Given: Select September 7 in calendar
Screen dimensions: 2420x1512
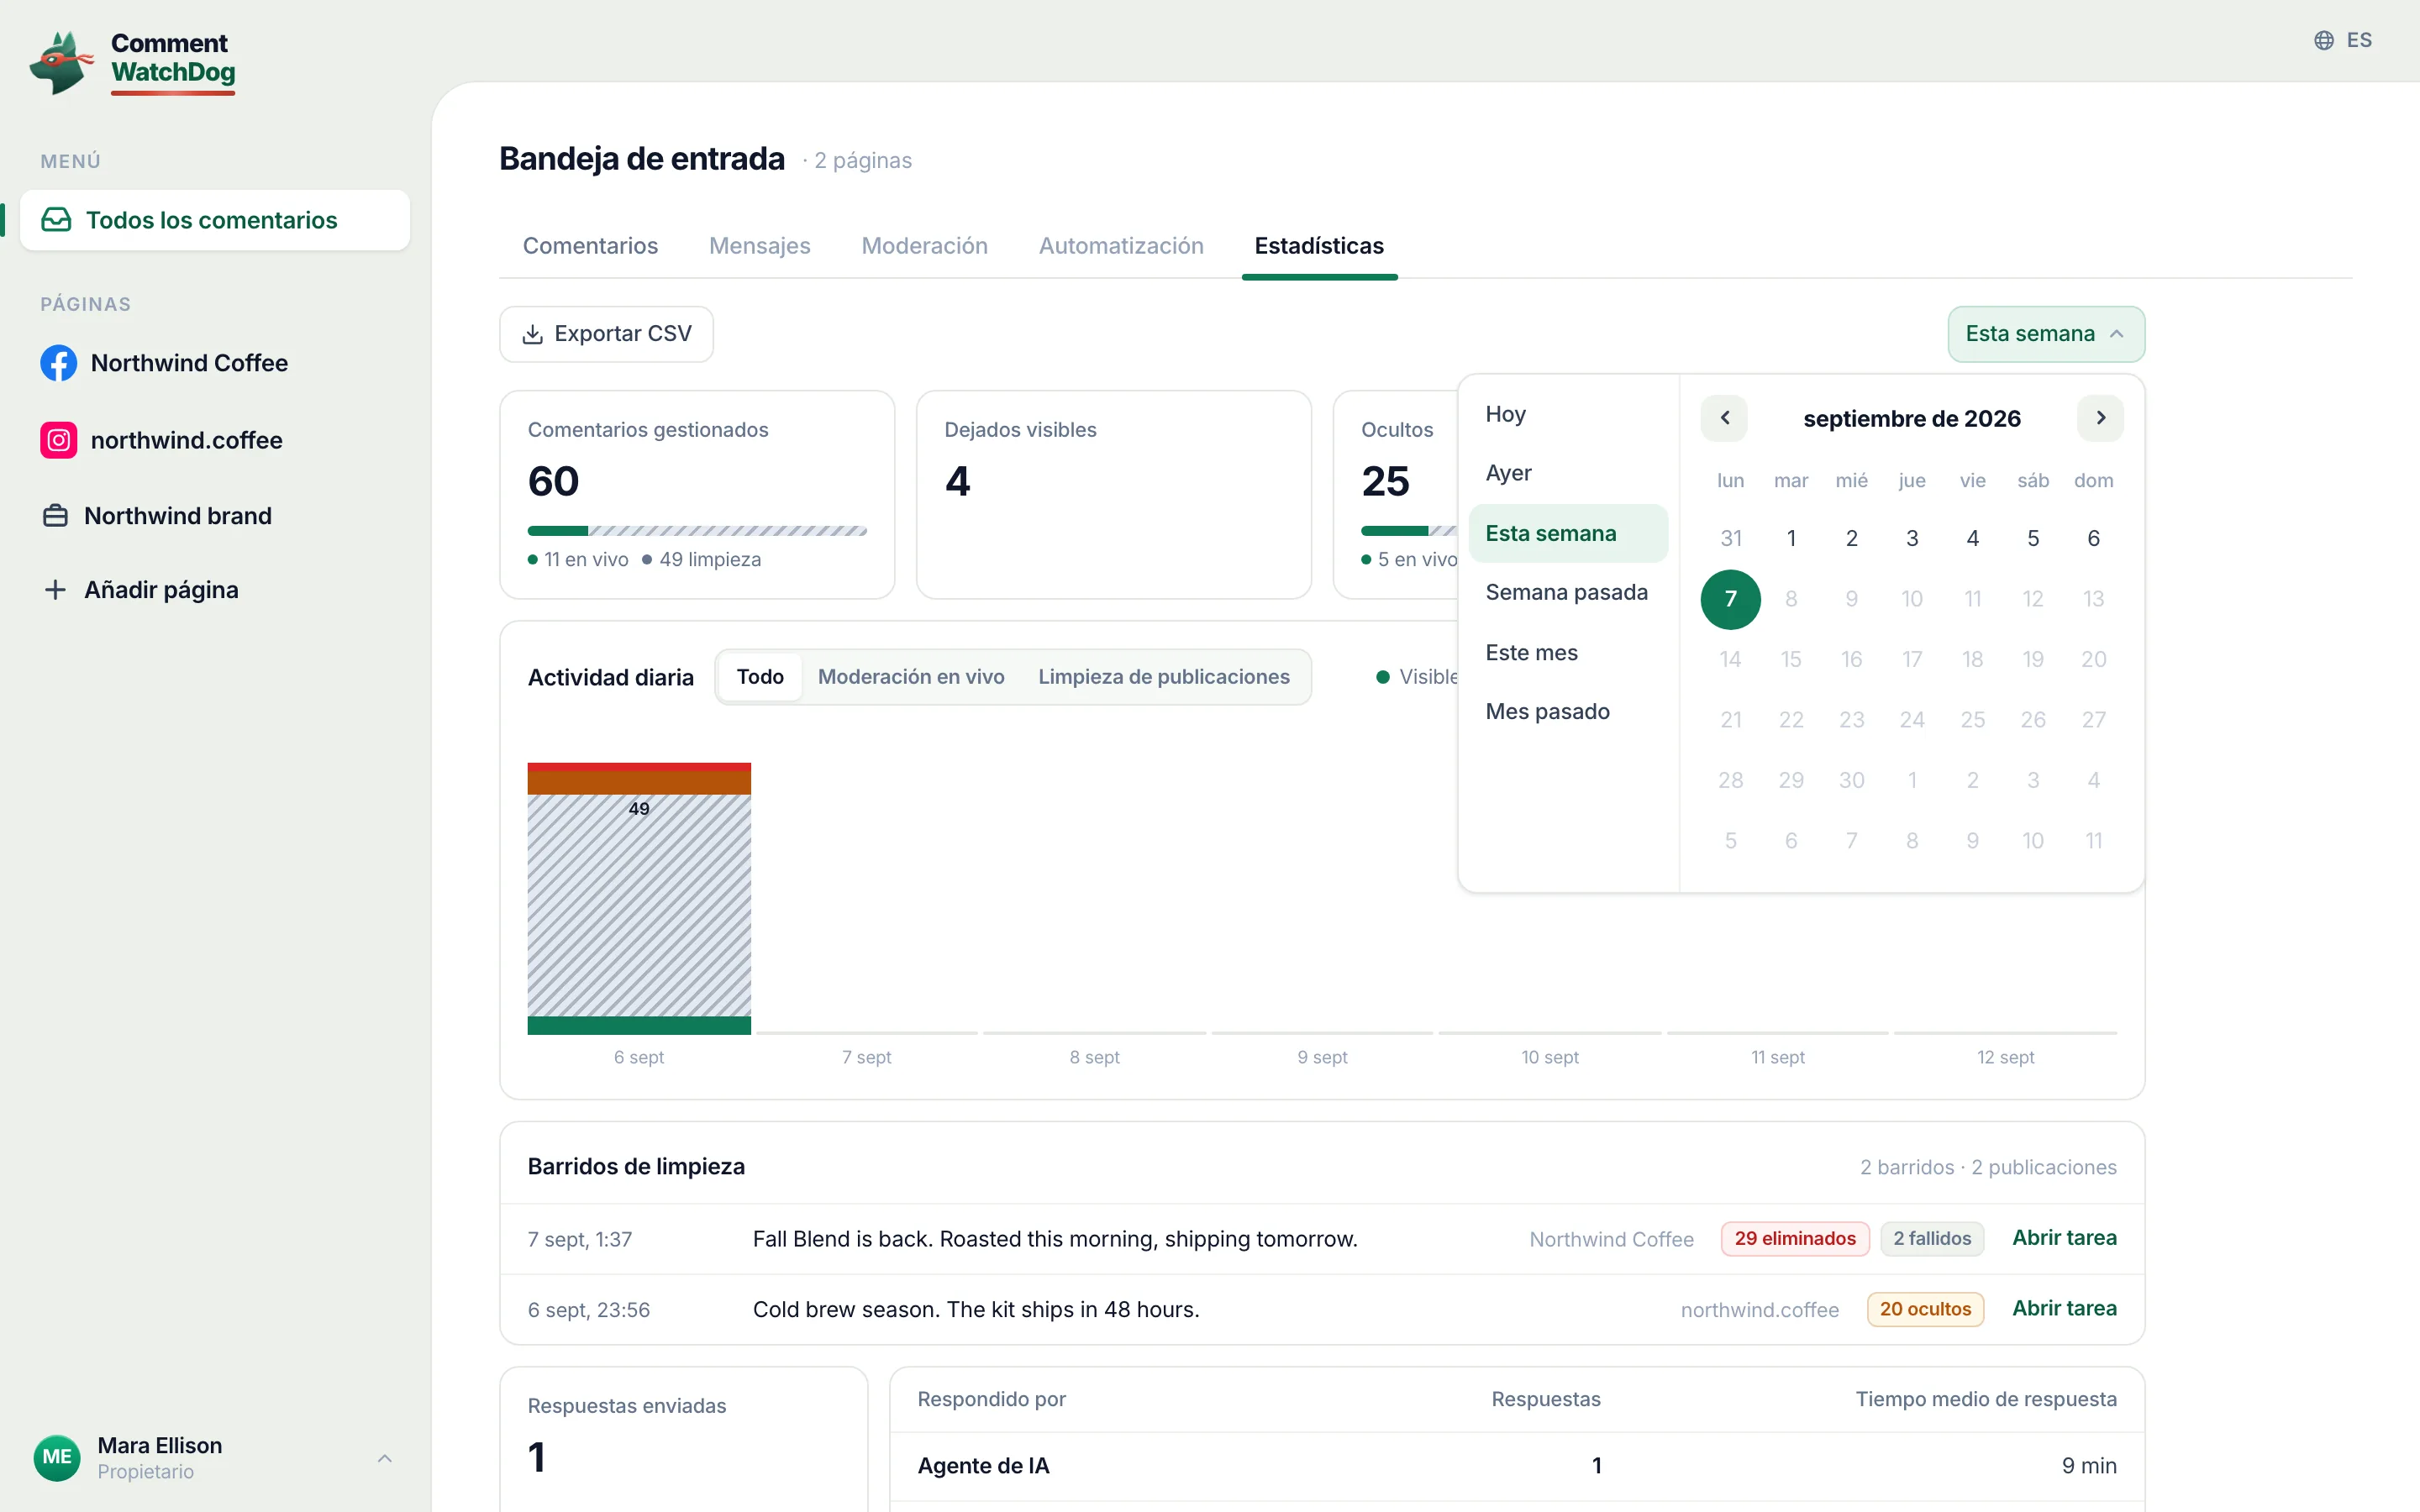Looking at the screenshot, I should (1730, 599).
